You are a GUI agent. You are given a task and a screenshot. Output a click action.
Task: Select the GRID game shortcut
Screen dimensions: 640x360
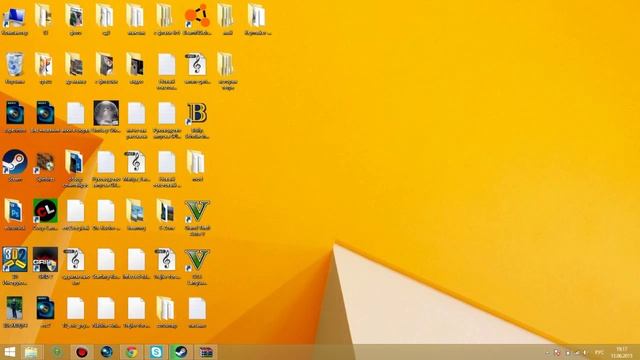(x=45, y=263)
